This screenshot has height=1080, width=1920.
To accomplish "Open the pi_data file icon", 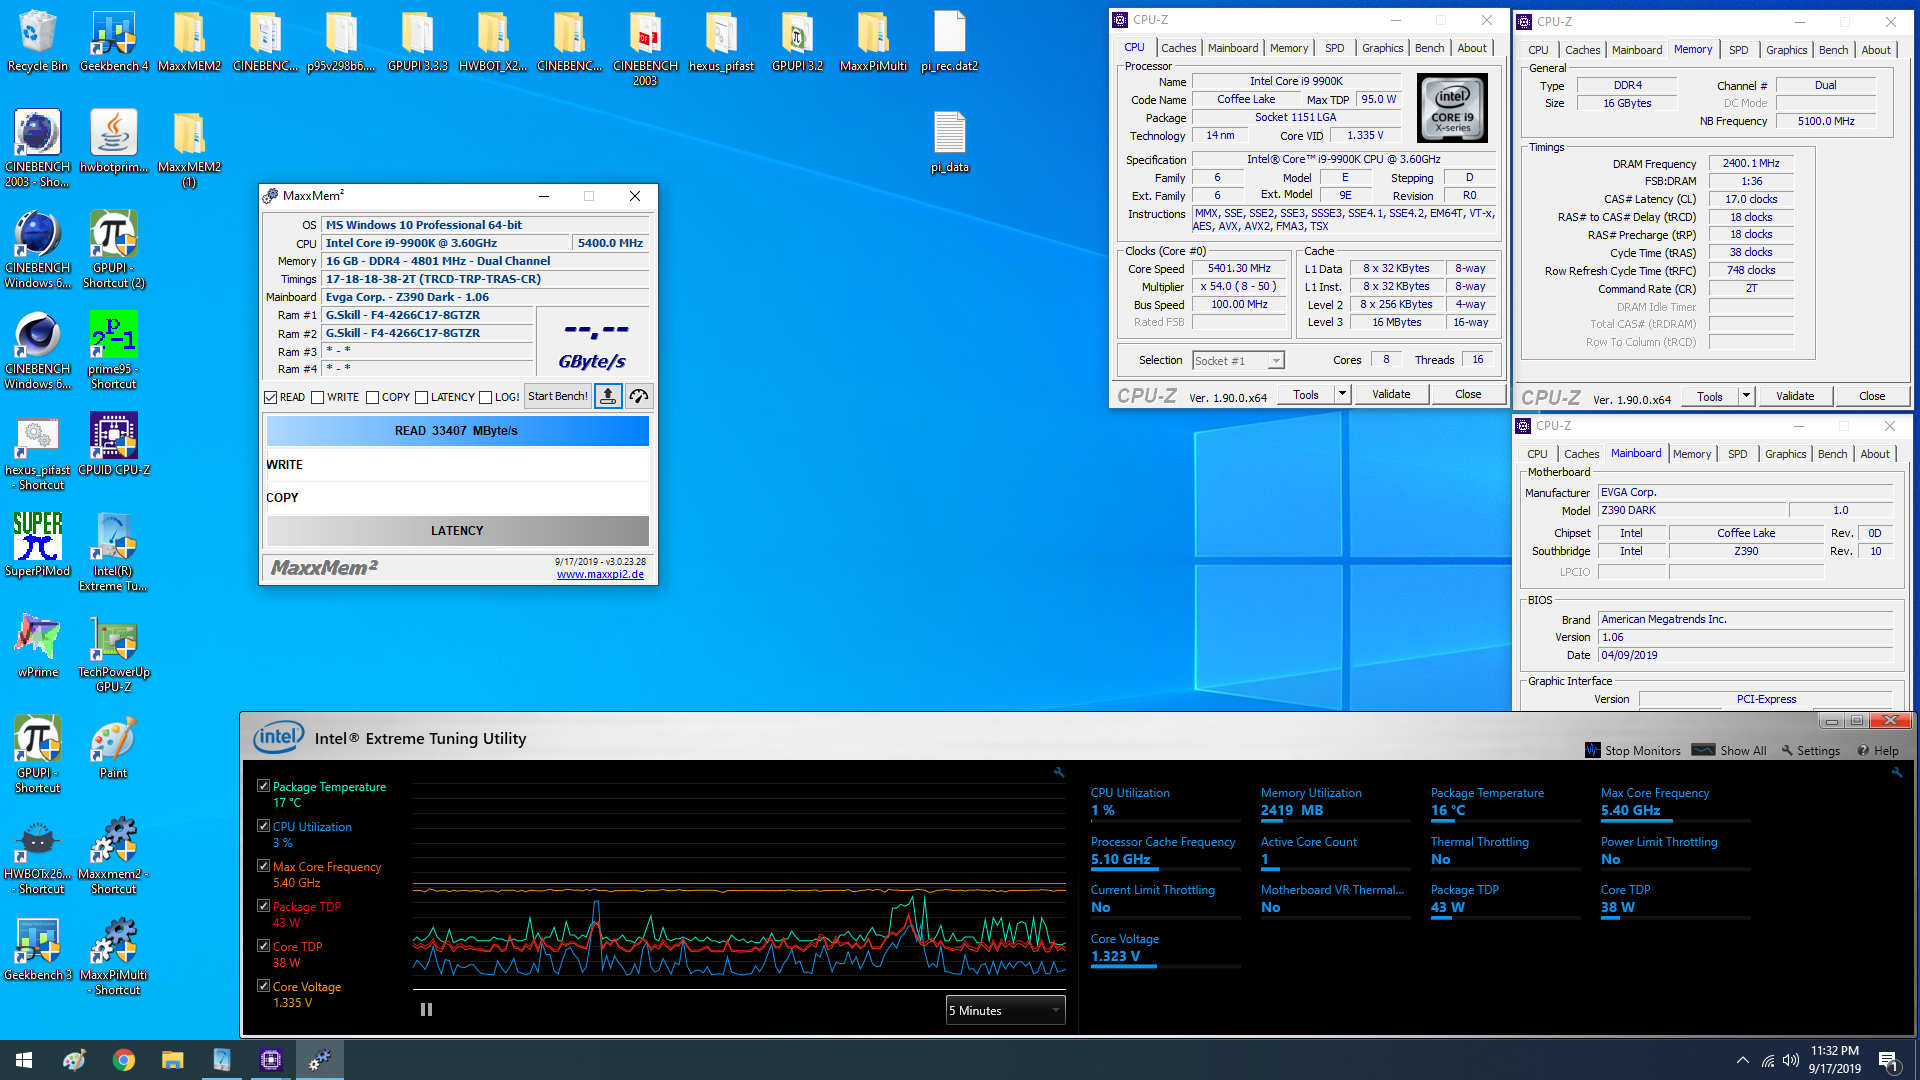I will click(x=949, y=142).
